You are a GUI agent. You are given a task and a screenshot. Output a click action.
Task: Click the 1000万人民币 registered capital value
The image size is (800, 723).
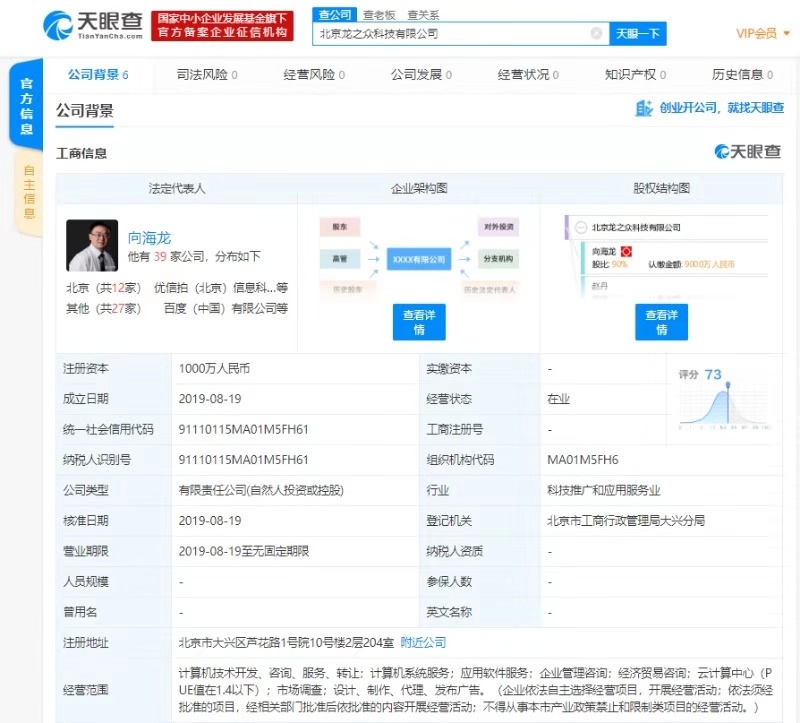pos(214,368)
